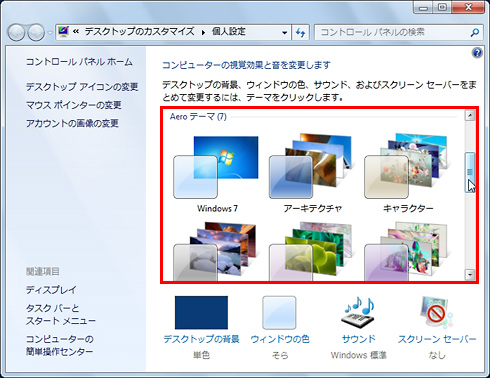Click the refresh button beside address bar

301,33
